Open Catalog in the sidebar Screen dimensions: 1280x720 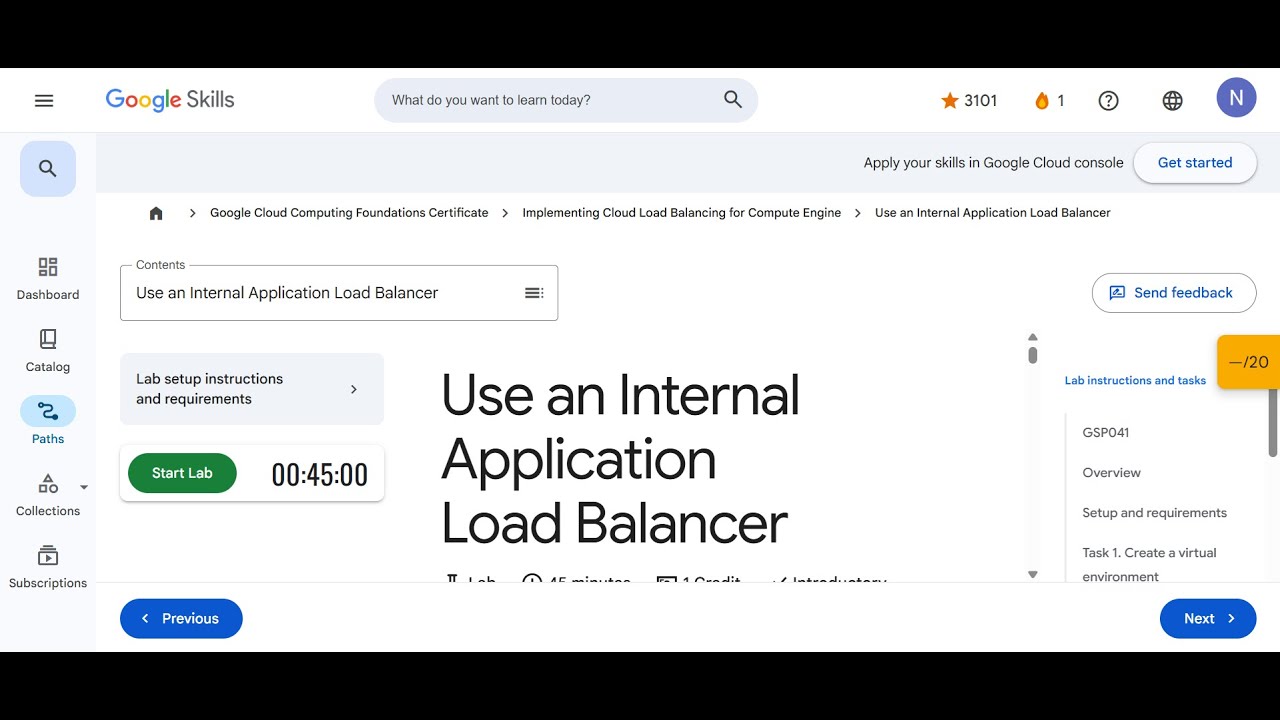[x=48, y=350]
